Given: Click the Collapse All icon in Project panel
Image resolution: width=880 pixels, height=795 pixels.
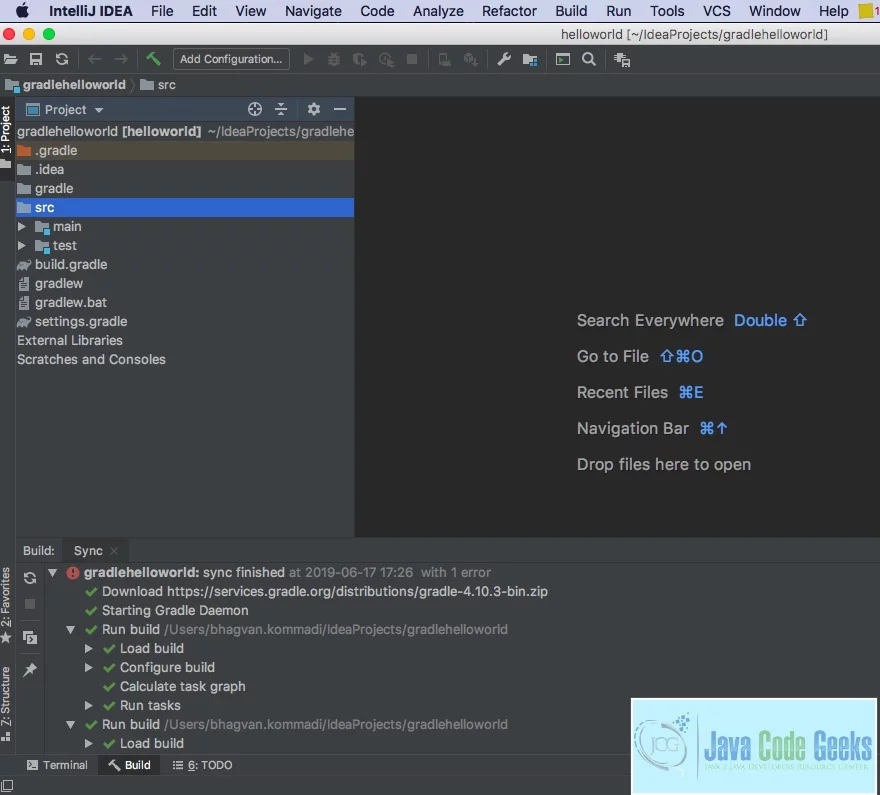Looking at the screenshot, I should pos(281,109).
